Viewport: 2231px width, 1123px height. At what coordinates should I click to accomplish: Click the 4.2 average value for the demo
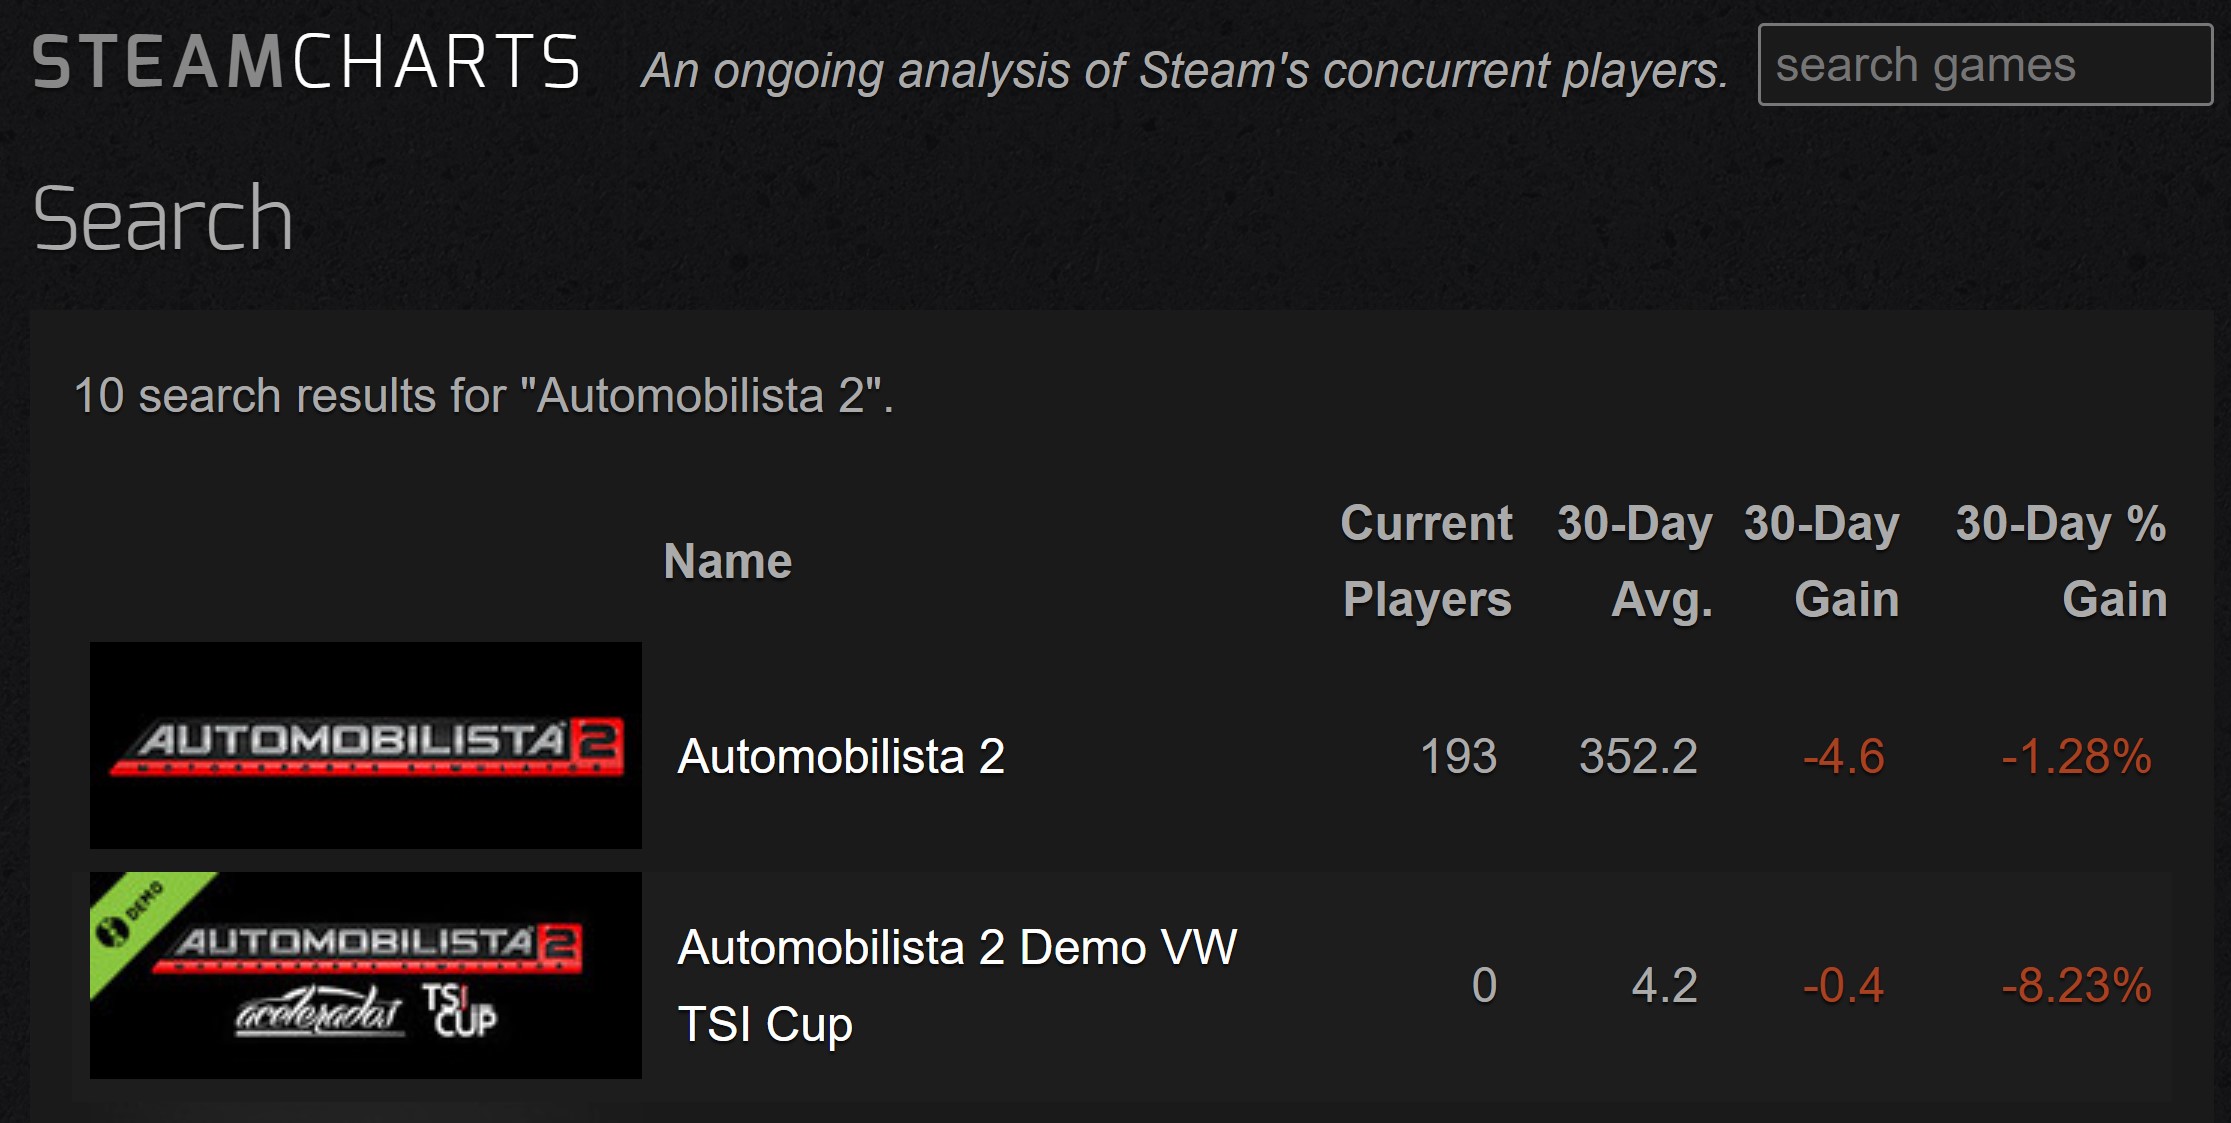tap(1665, 985)
